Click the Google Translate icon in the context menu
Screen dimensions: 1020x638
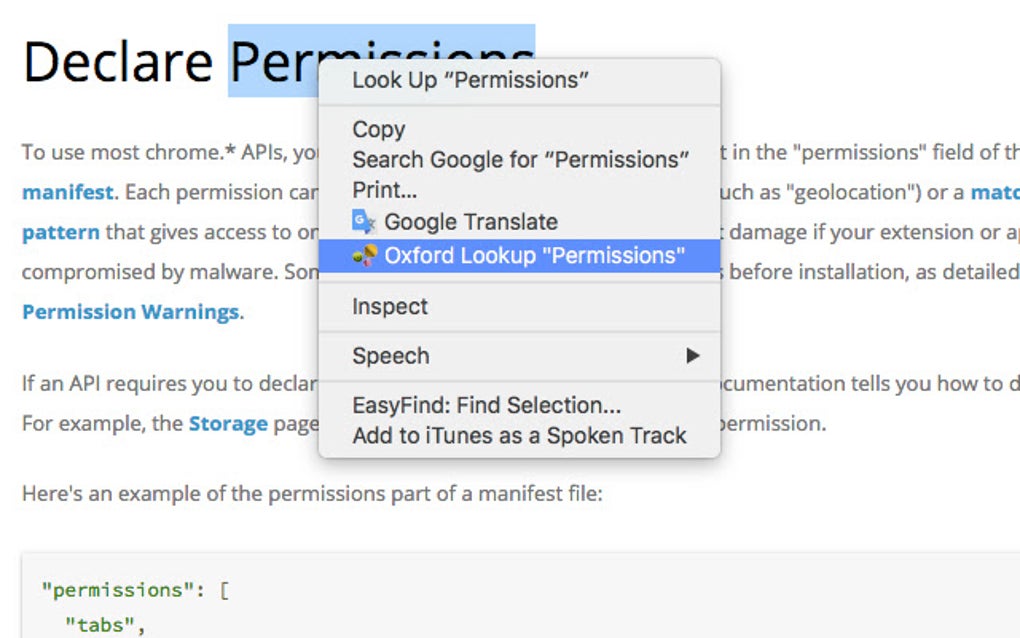click(x=361, y=221)
